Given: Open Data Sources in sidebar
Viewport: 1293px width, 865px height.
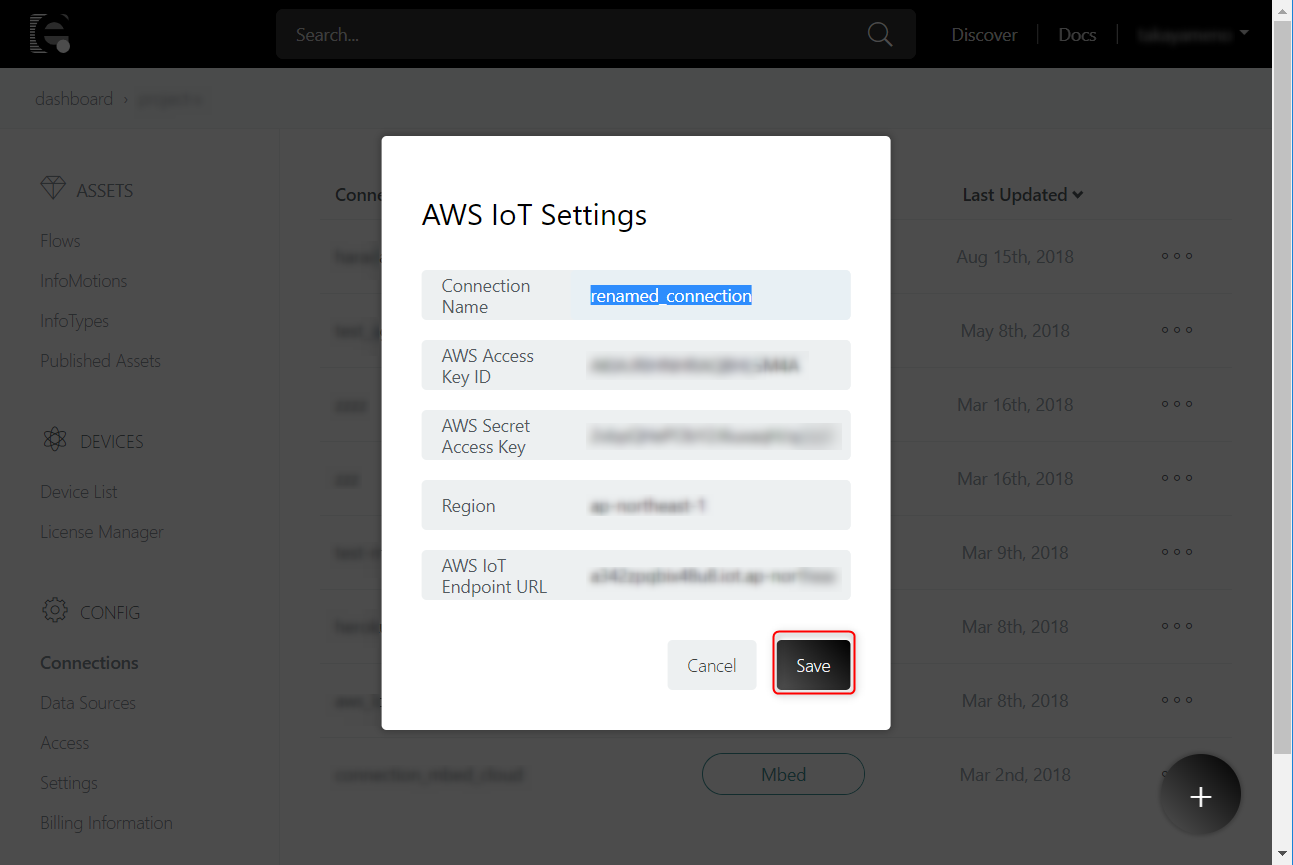Looking at the screenshot, I should 88,703.
